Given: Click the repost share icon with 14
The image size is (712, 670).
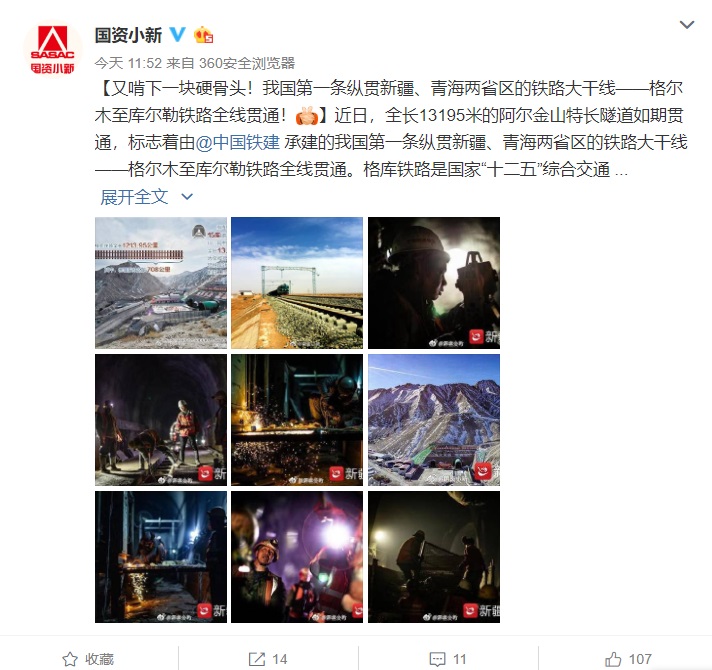Looking at the screenshot, I should coord(257,659).
